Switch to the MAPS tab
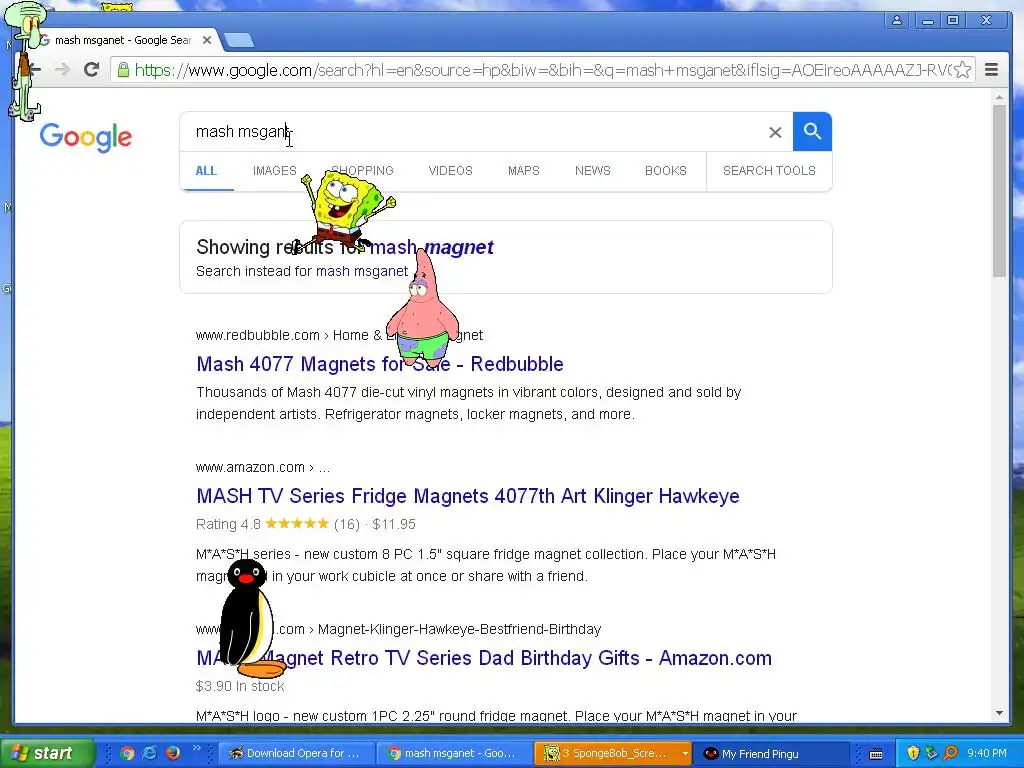The width and height of the screenshot is (1024, 768). pos(524,170)
